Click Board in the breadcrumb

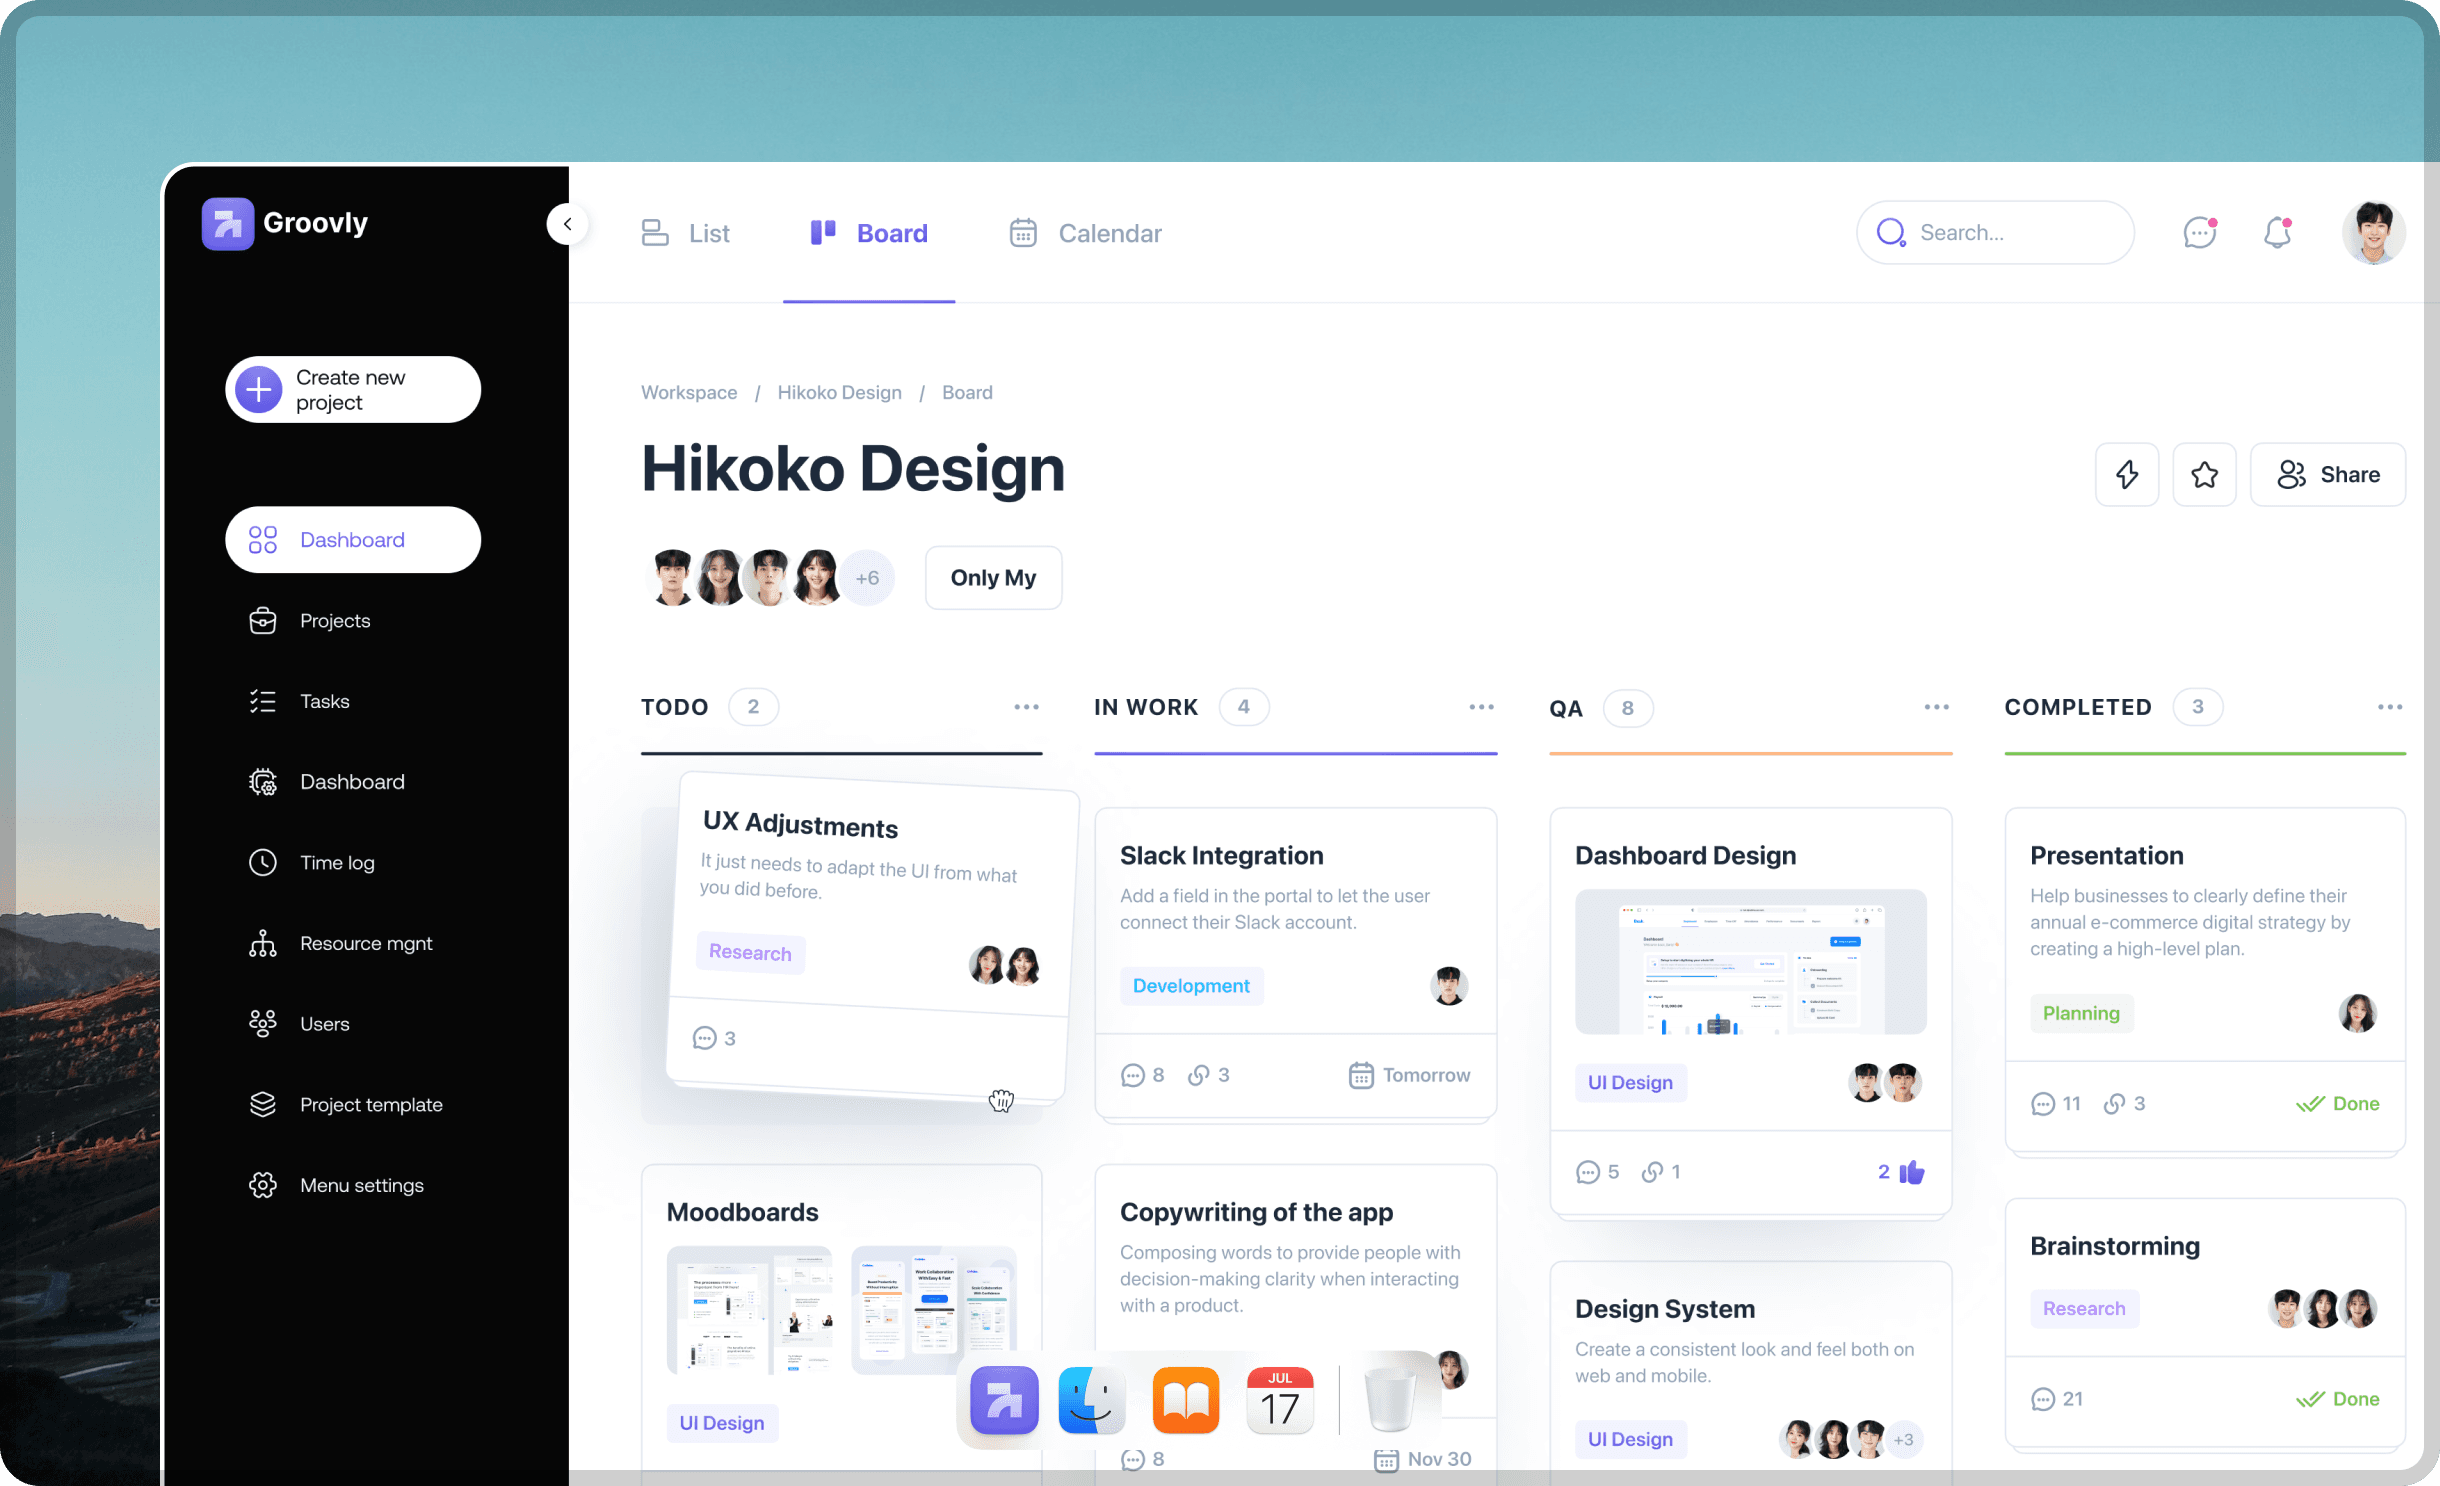point(967,393)
